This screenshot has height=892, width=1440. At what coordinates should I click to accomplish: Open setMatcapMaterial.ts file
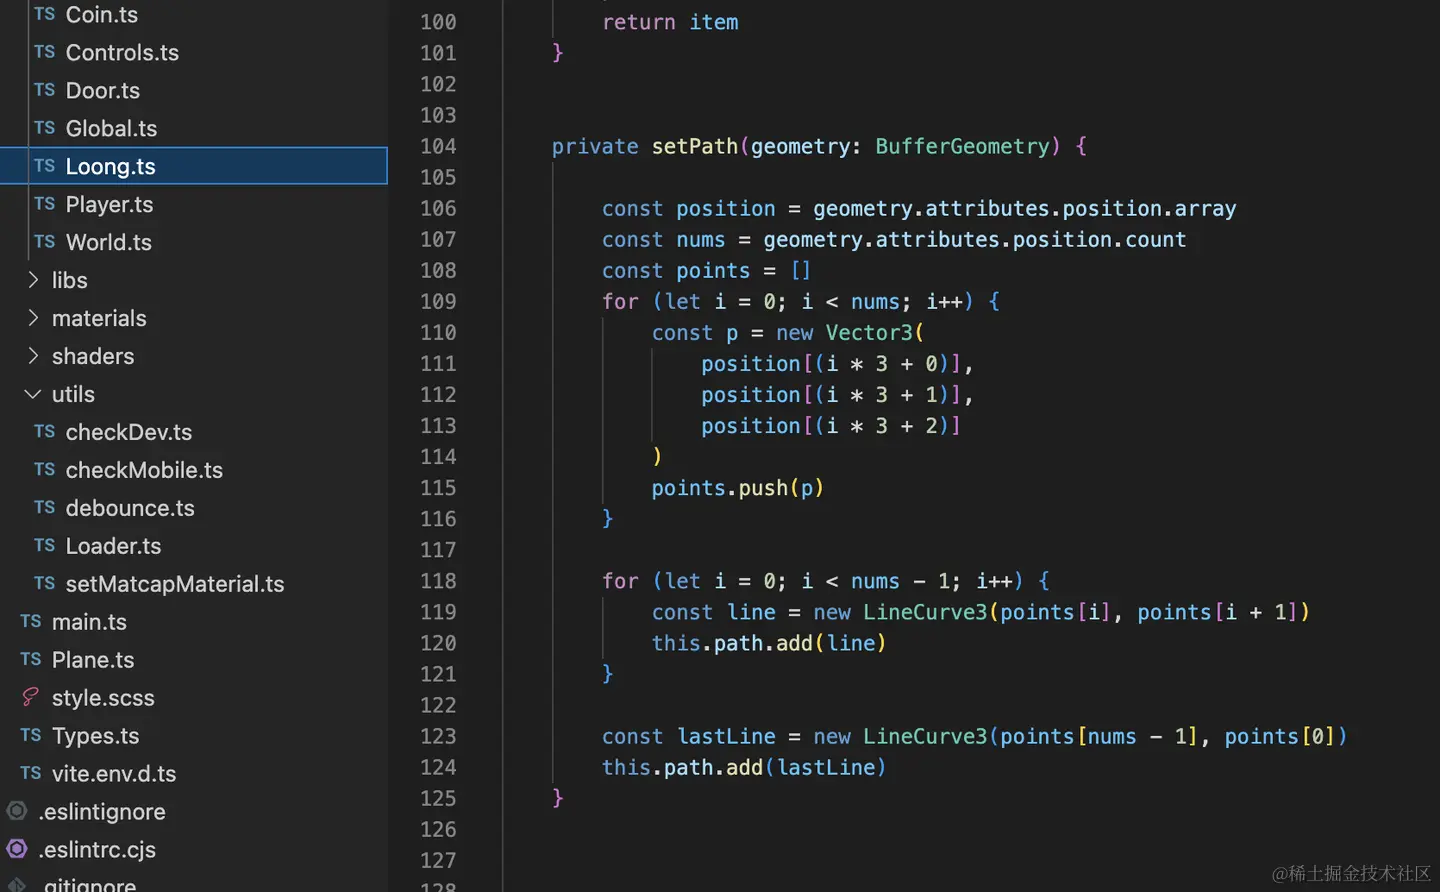(x=175, y=585)
